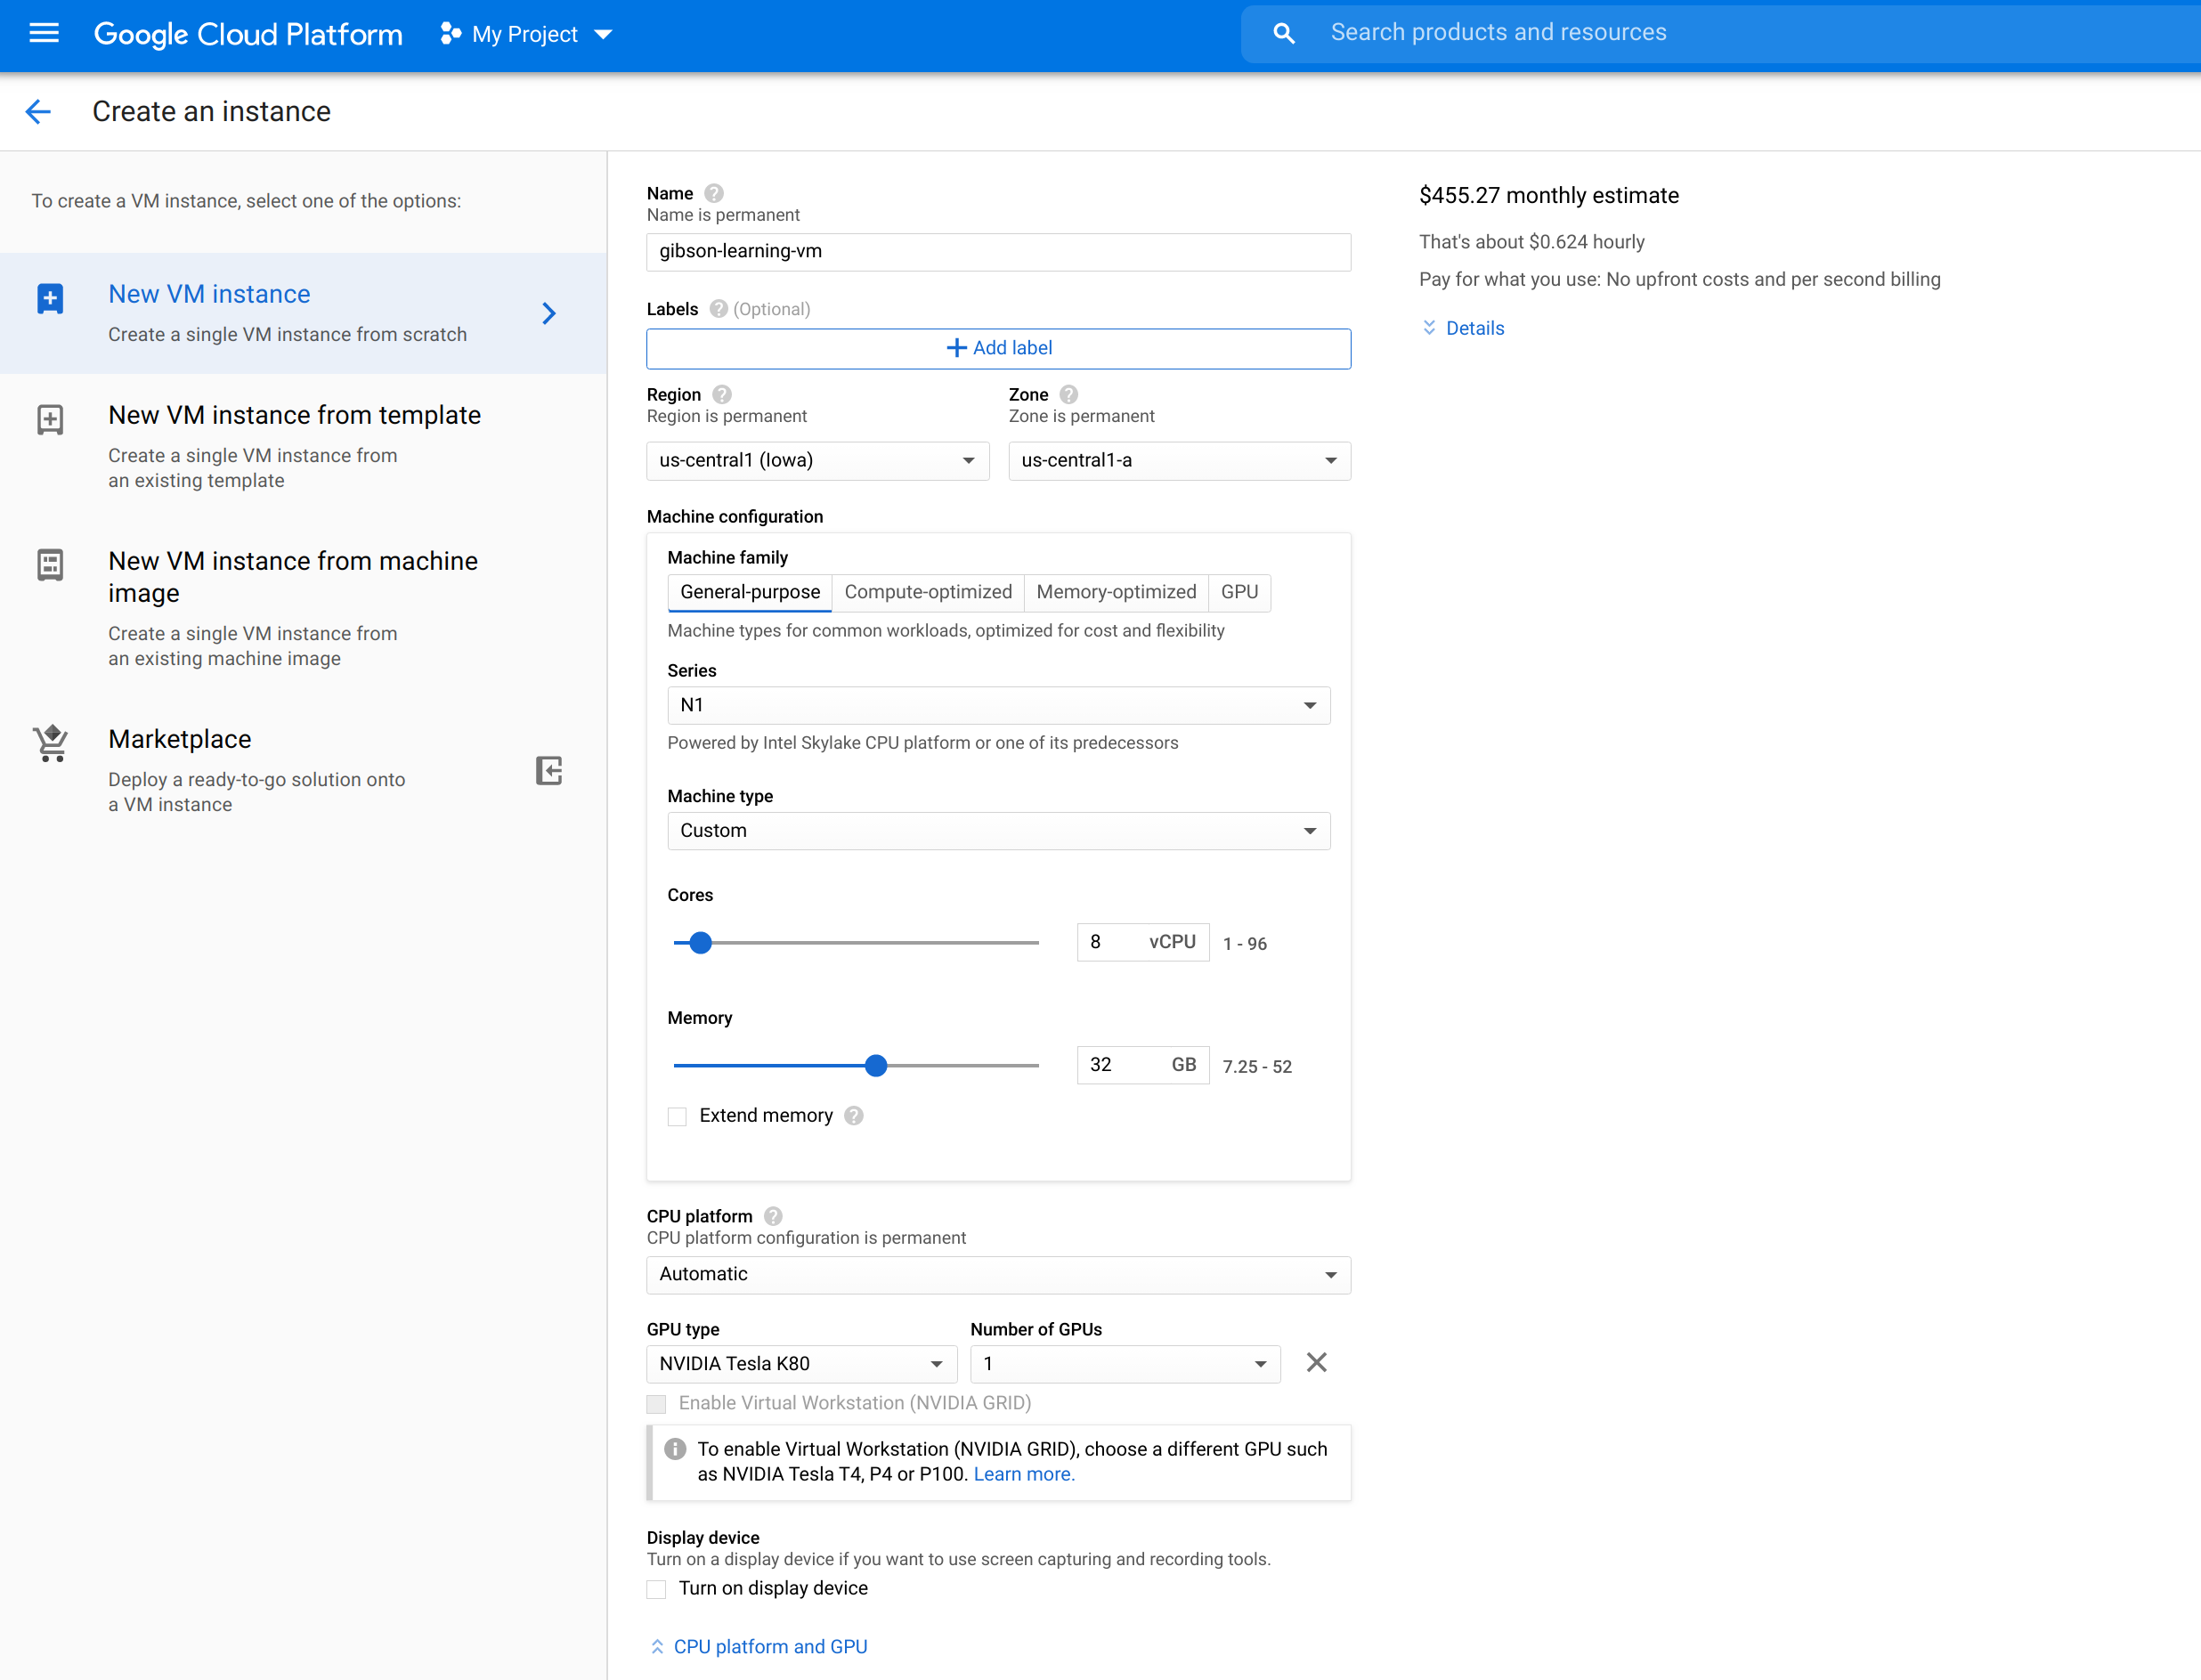This screenshot has height=1680, width=2201.
Task: Open the Learn more link
Action: [x=1023, y=1474]
